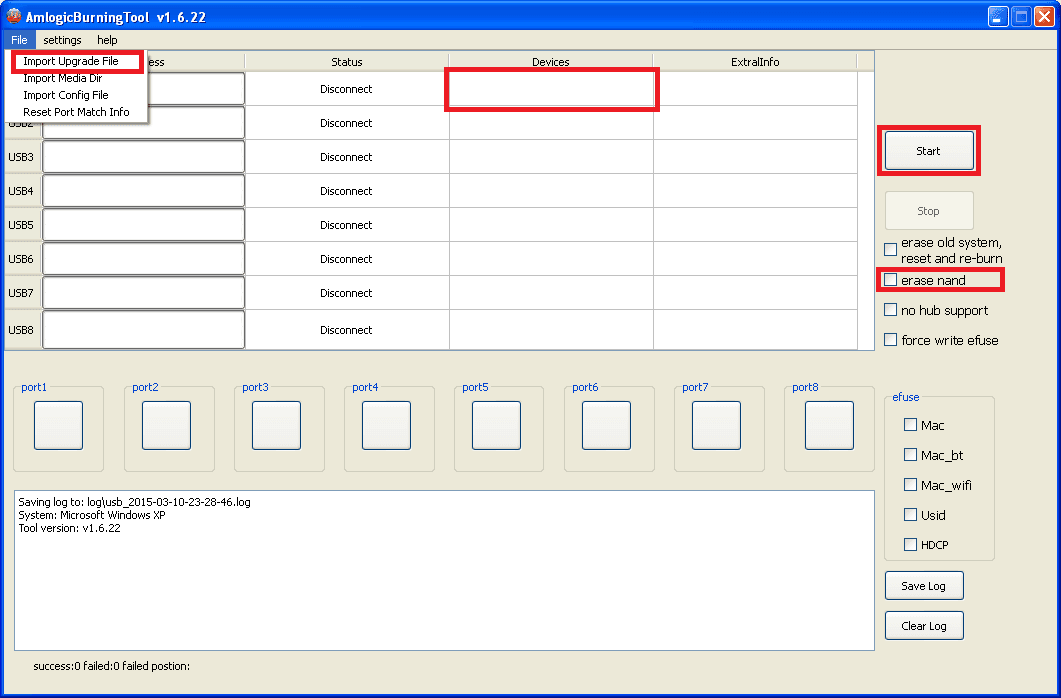This screenshot has width=1061, height=698.
Task: Select the USB6 row label
Action: (21, 258)
